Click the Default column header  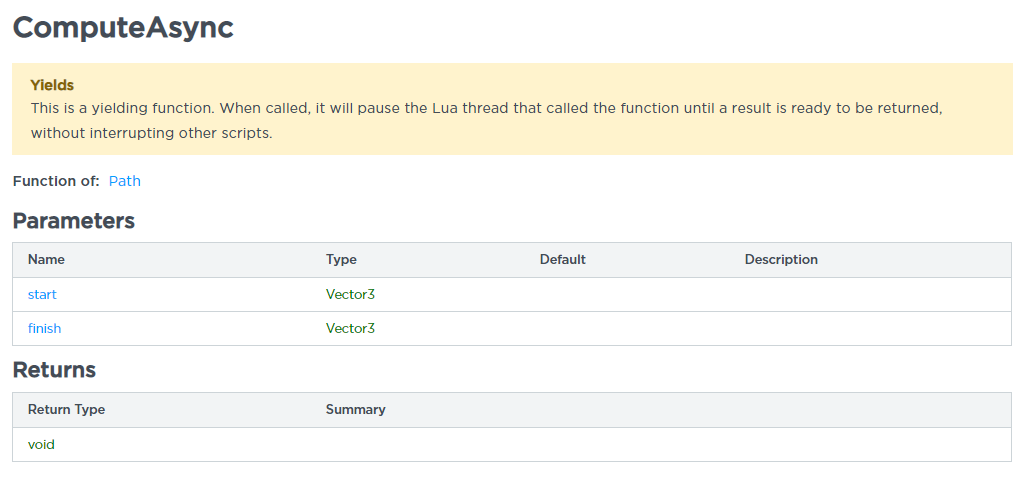tap(562, 259)
